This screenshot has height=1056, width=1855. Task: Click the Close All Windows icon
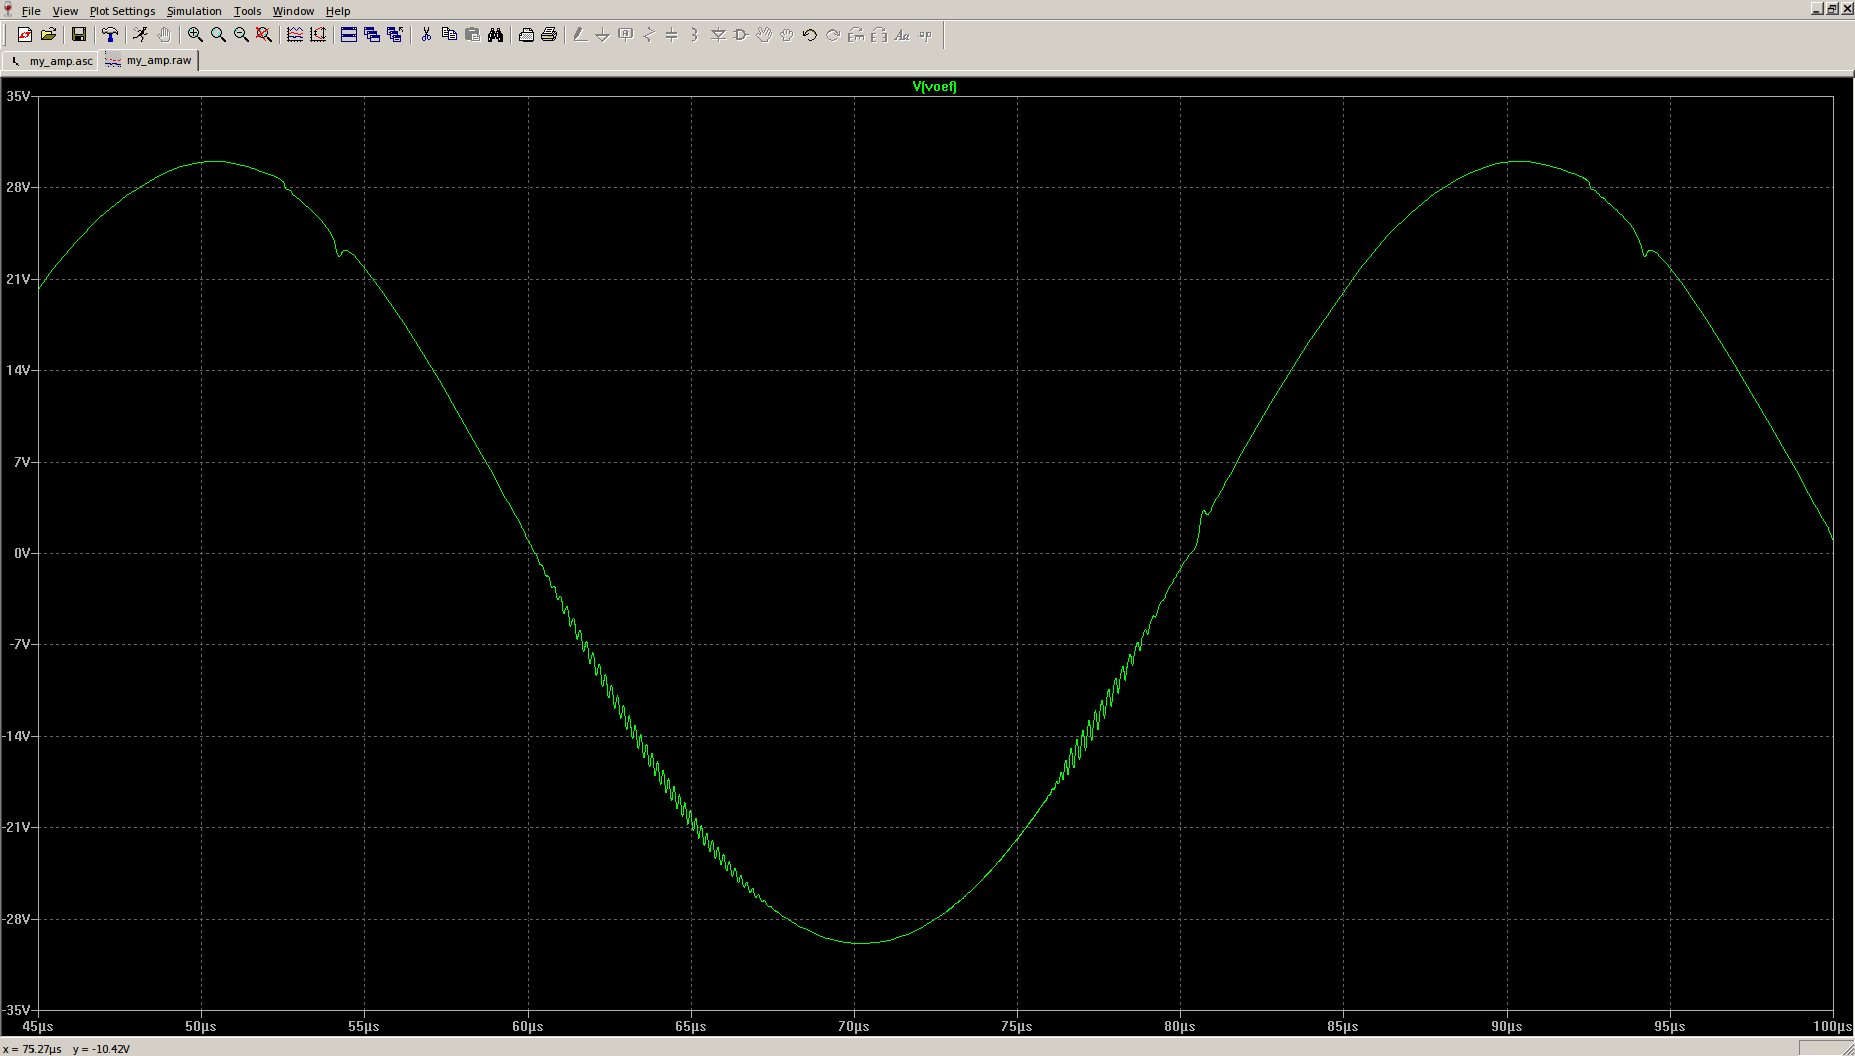395,35
